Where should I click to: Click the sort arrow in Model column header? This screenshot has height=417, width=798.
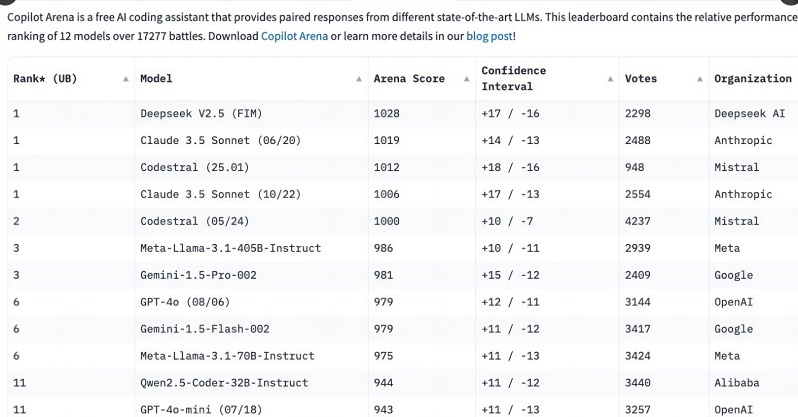359,78
